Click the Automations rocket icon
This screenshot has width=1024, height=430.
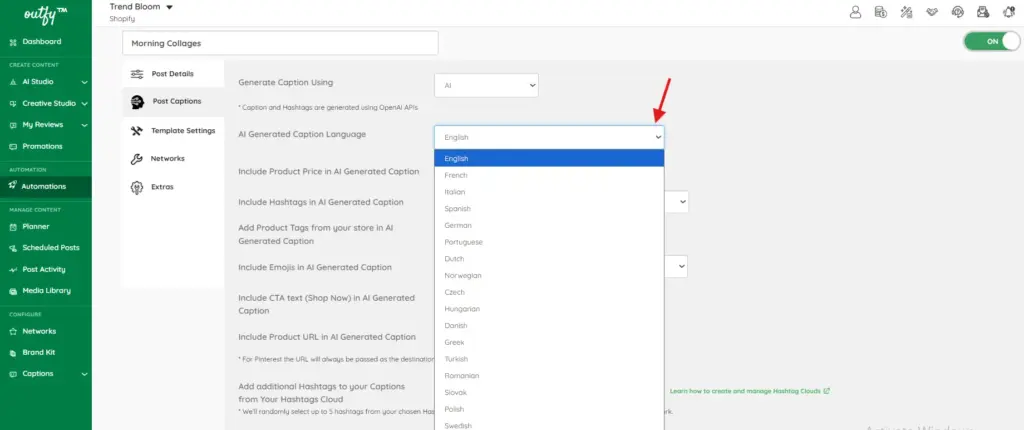[13, 186]
